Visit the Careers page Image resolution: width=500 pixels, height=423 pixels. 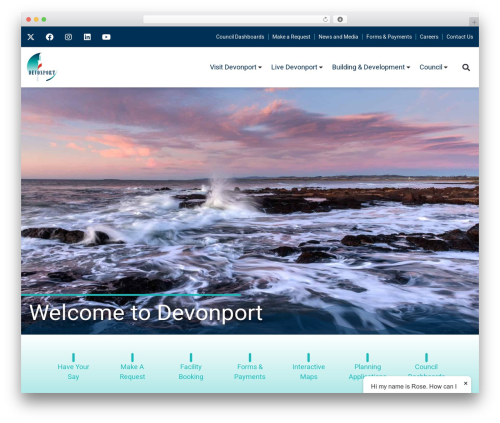429,37
